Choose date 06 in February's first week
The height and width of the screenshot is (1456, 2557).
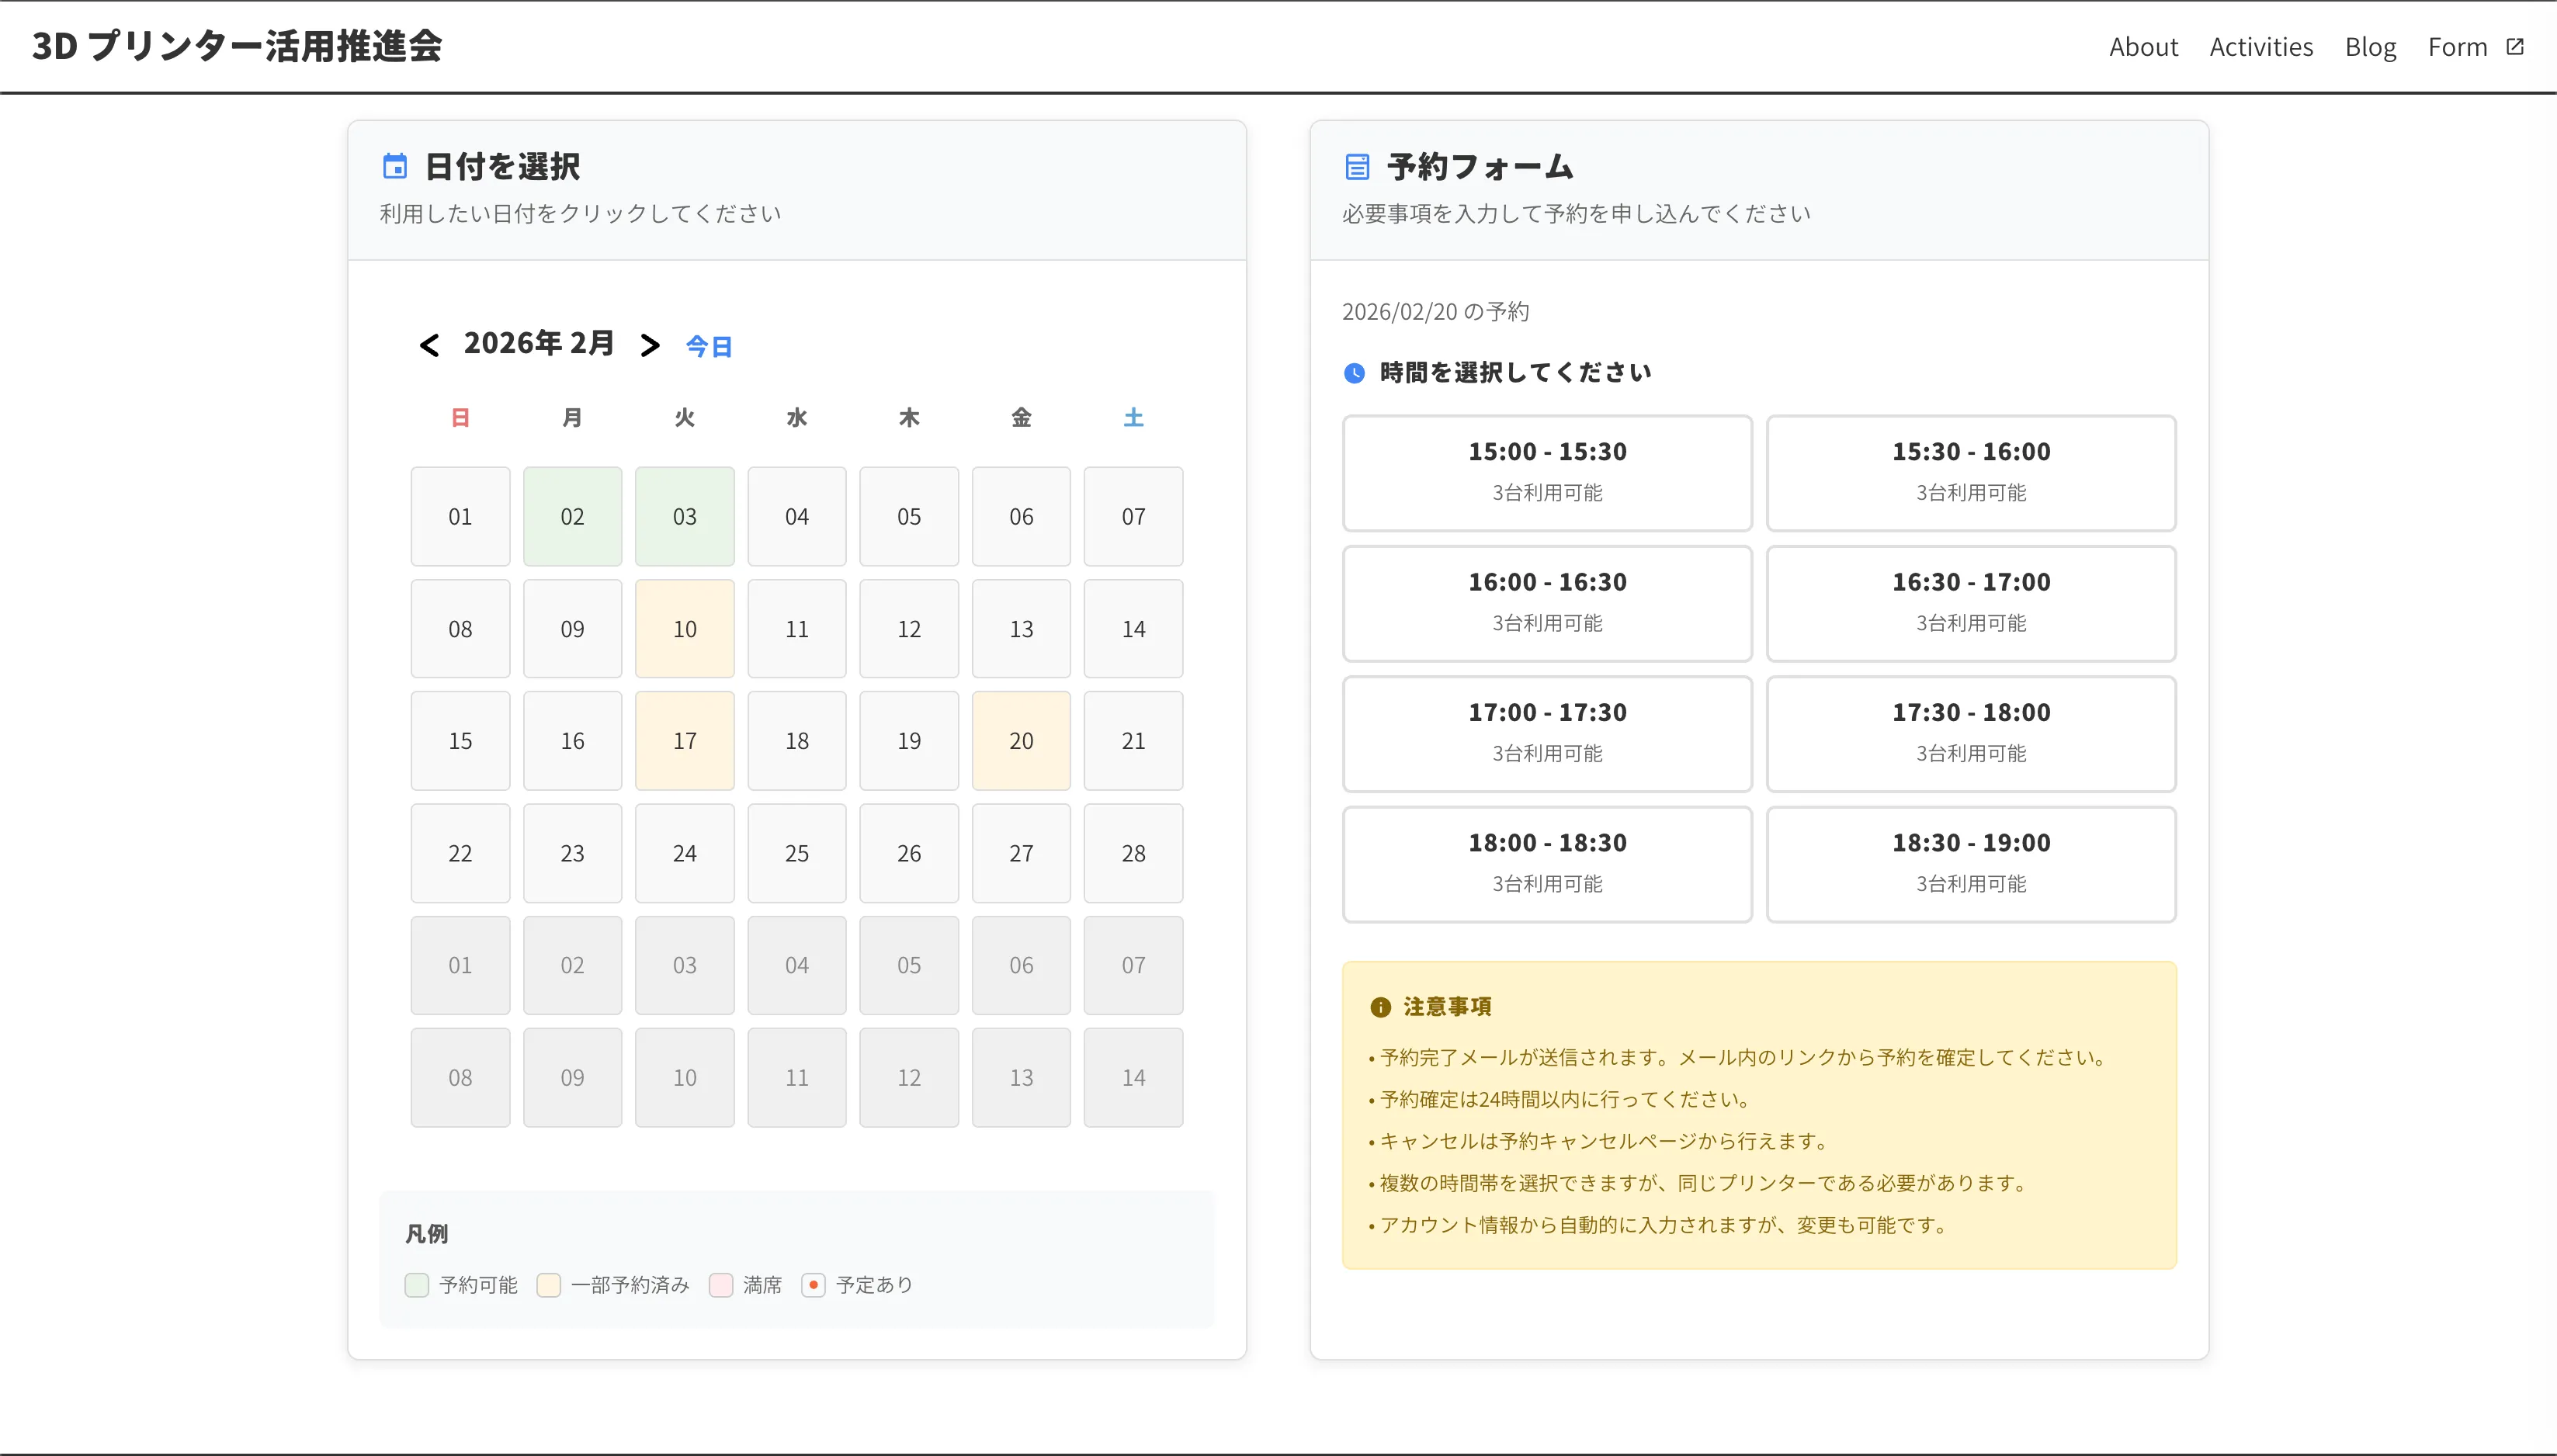[1021, 517]
